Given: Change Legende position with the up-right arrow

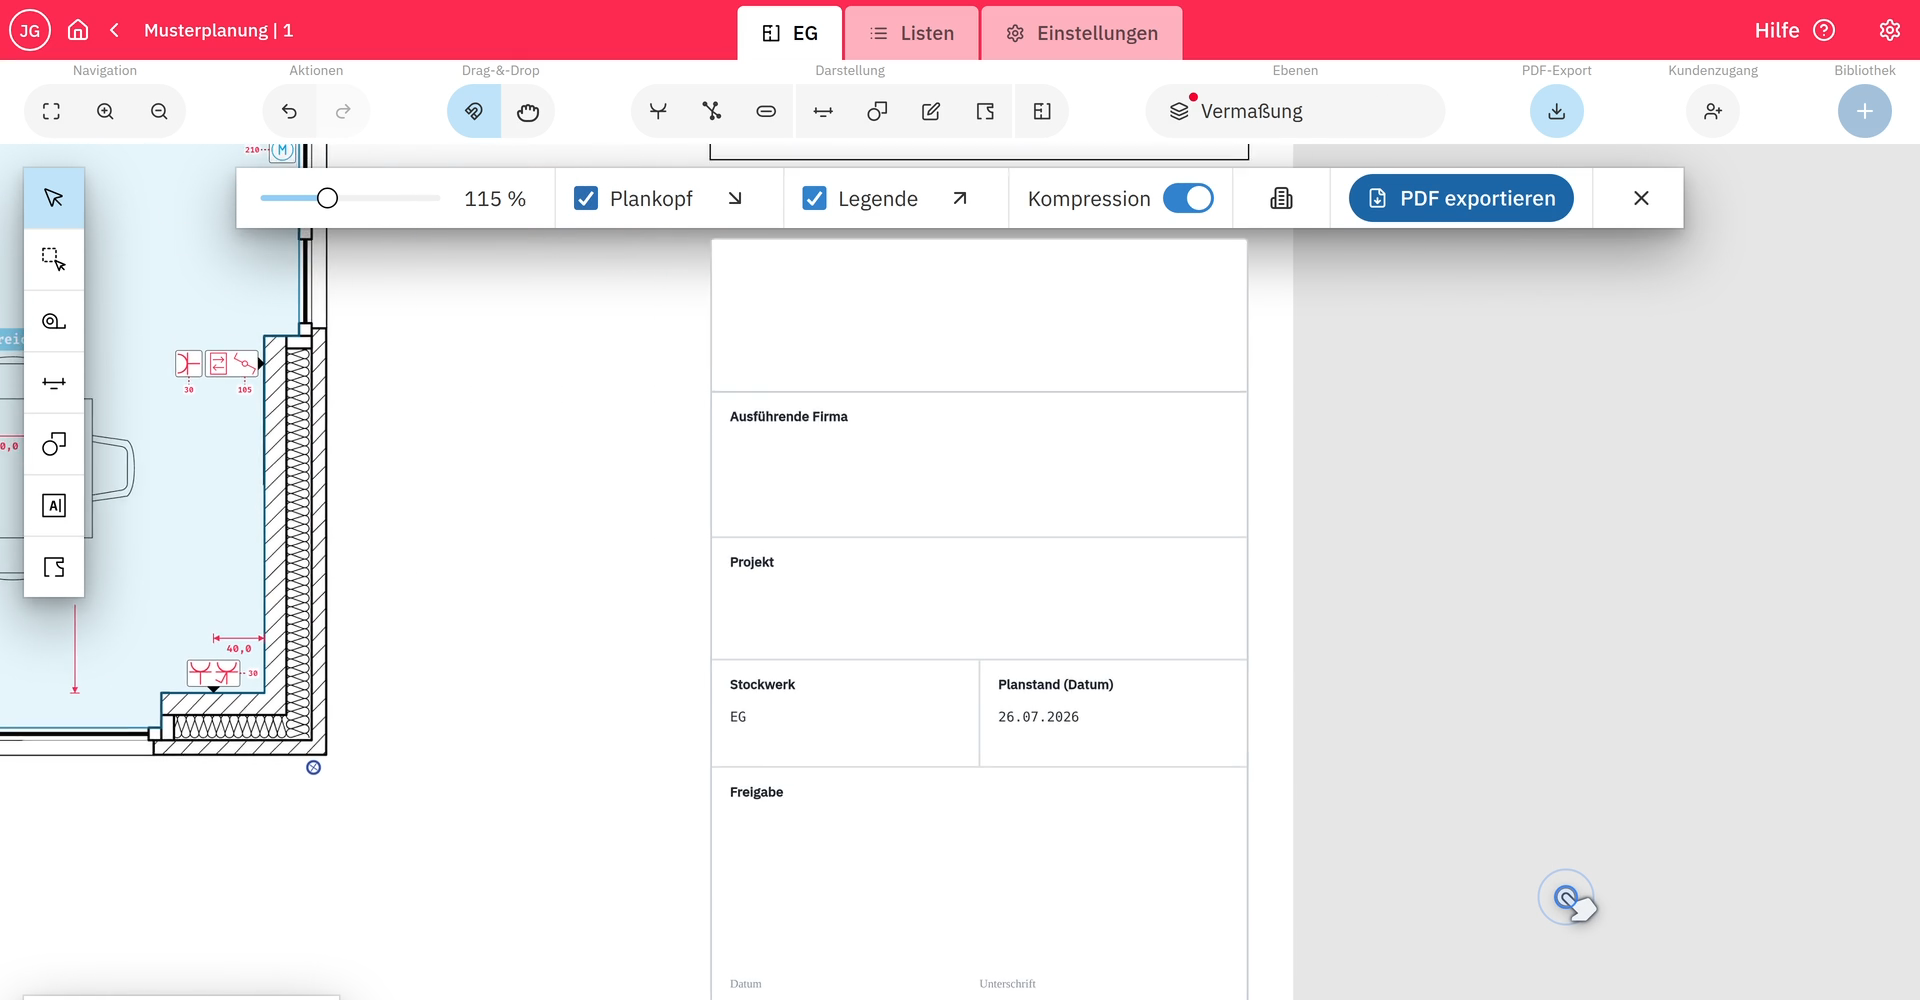Looking at the screenshot, I should pos(960,198).
